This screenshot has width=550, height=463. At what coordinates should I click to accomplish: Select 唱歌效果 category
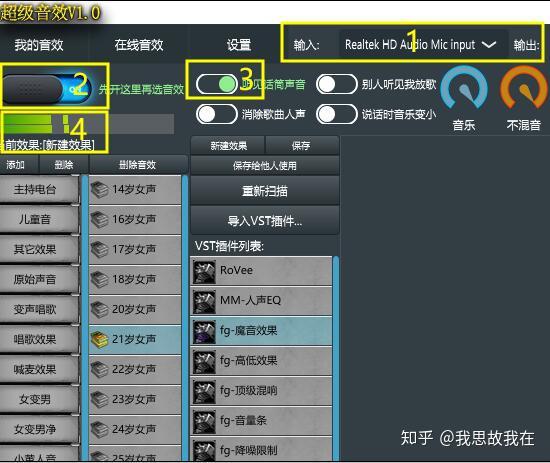39,339
